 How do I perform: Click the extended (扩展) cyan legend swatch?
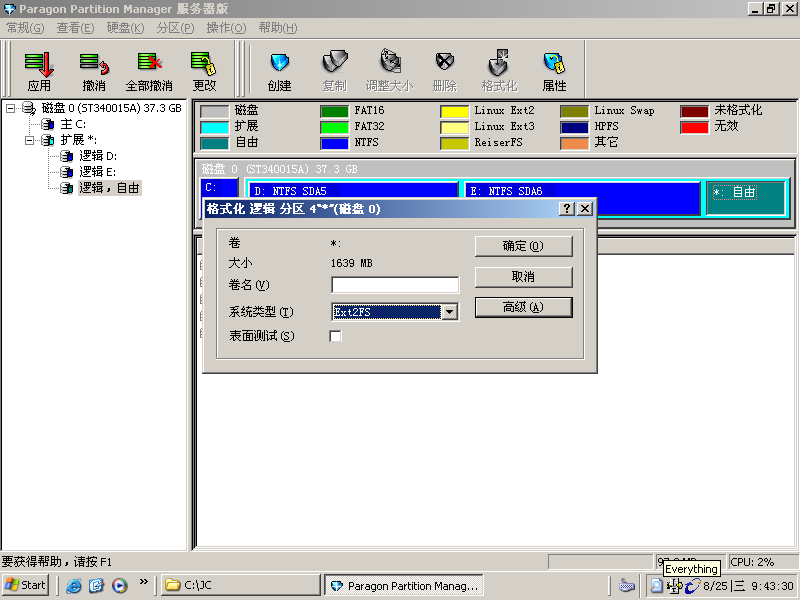click(x=214, y=127)
